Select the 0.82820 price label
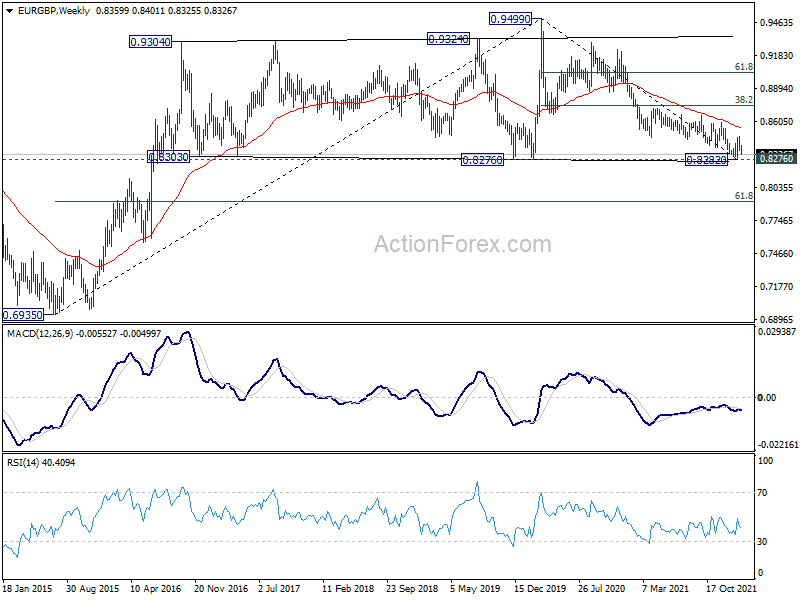 706,160
